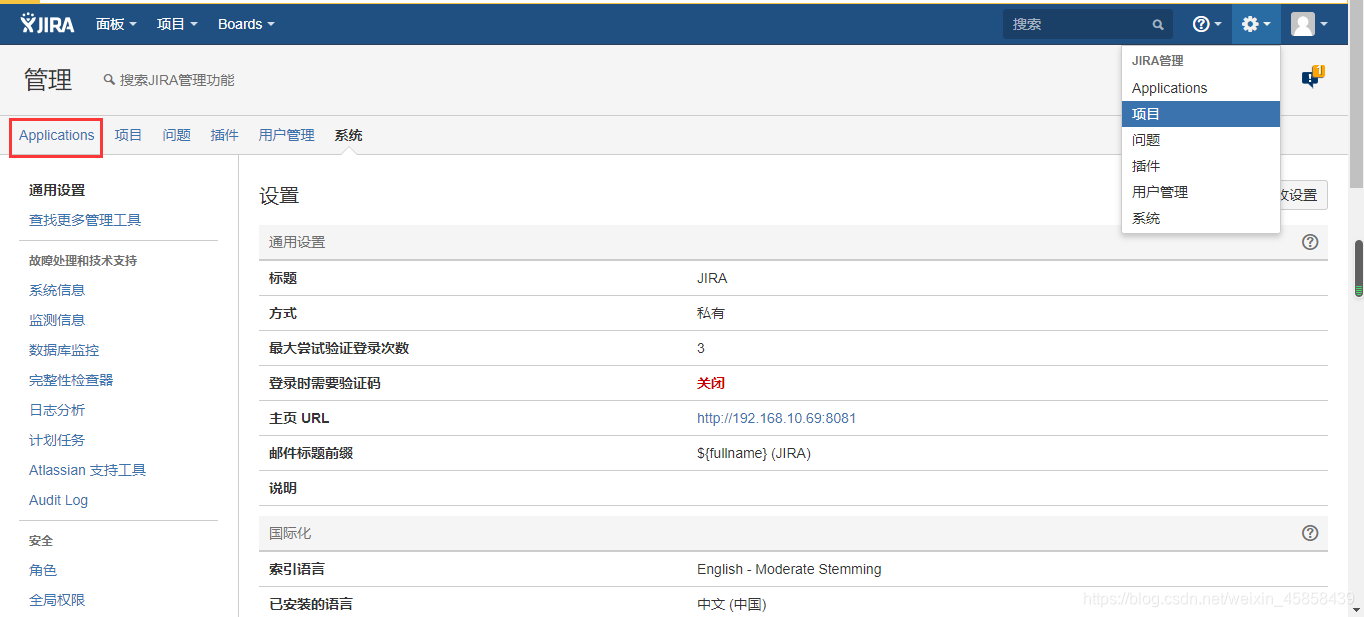Choose 问题 in the gear dropdown menu

click(x=1201, y=140)
